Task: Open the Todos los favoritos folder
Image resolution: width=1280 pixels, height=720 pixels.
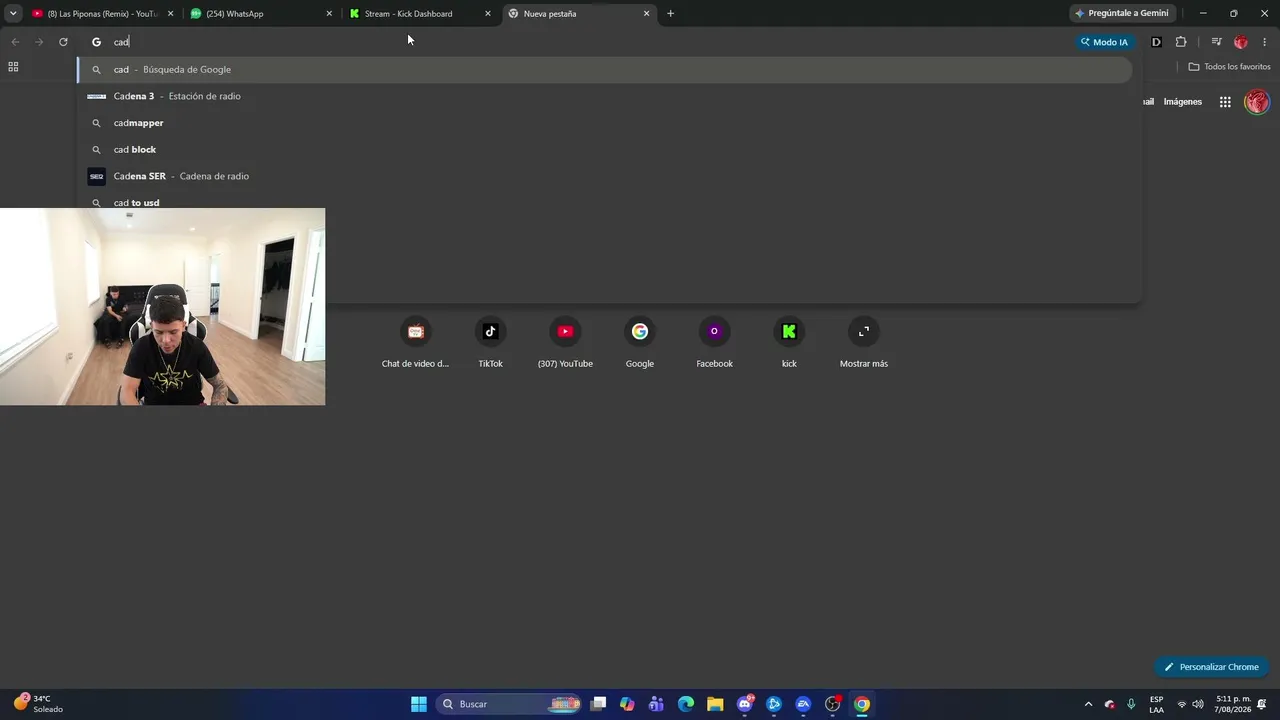Action: click(x=1229, y=67)
